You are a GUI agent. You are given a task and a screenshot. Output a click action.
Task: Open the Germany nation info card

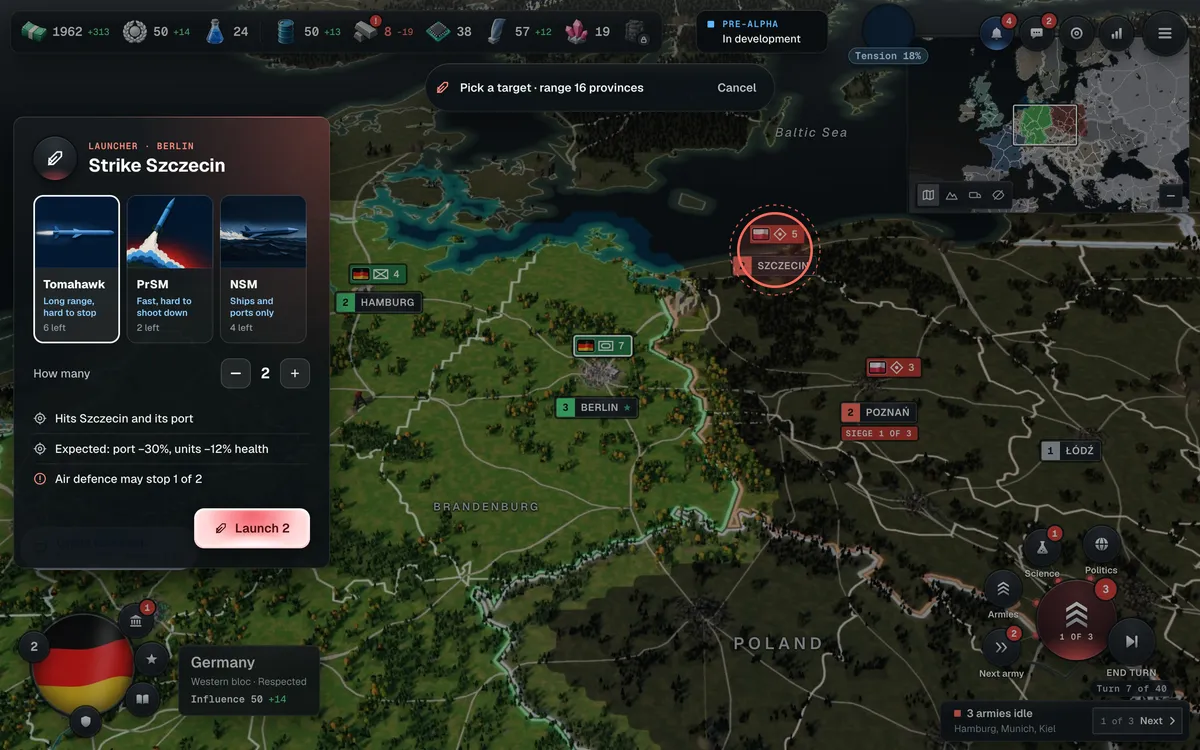point(249,680)
